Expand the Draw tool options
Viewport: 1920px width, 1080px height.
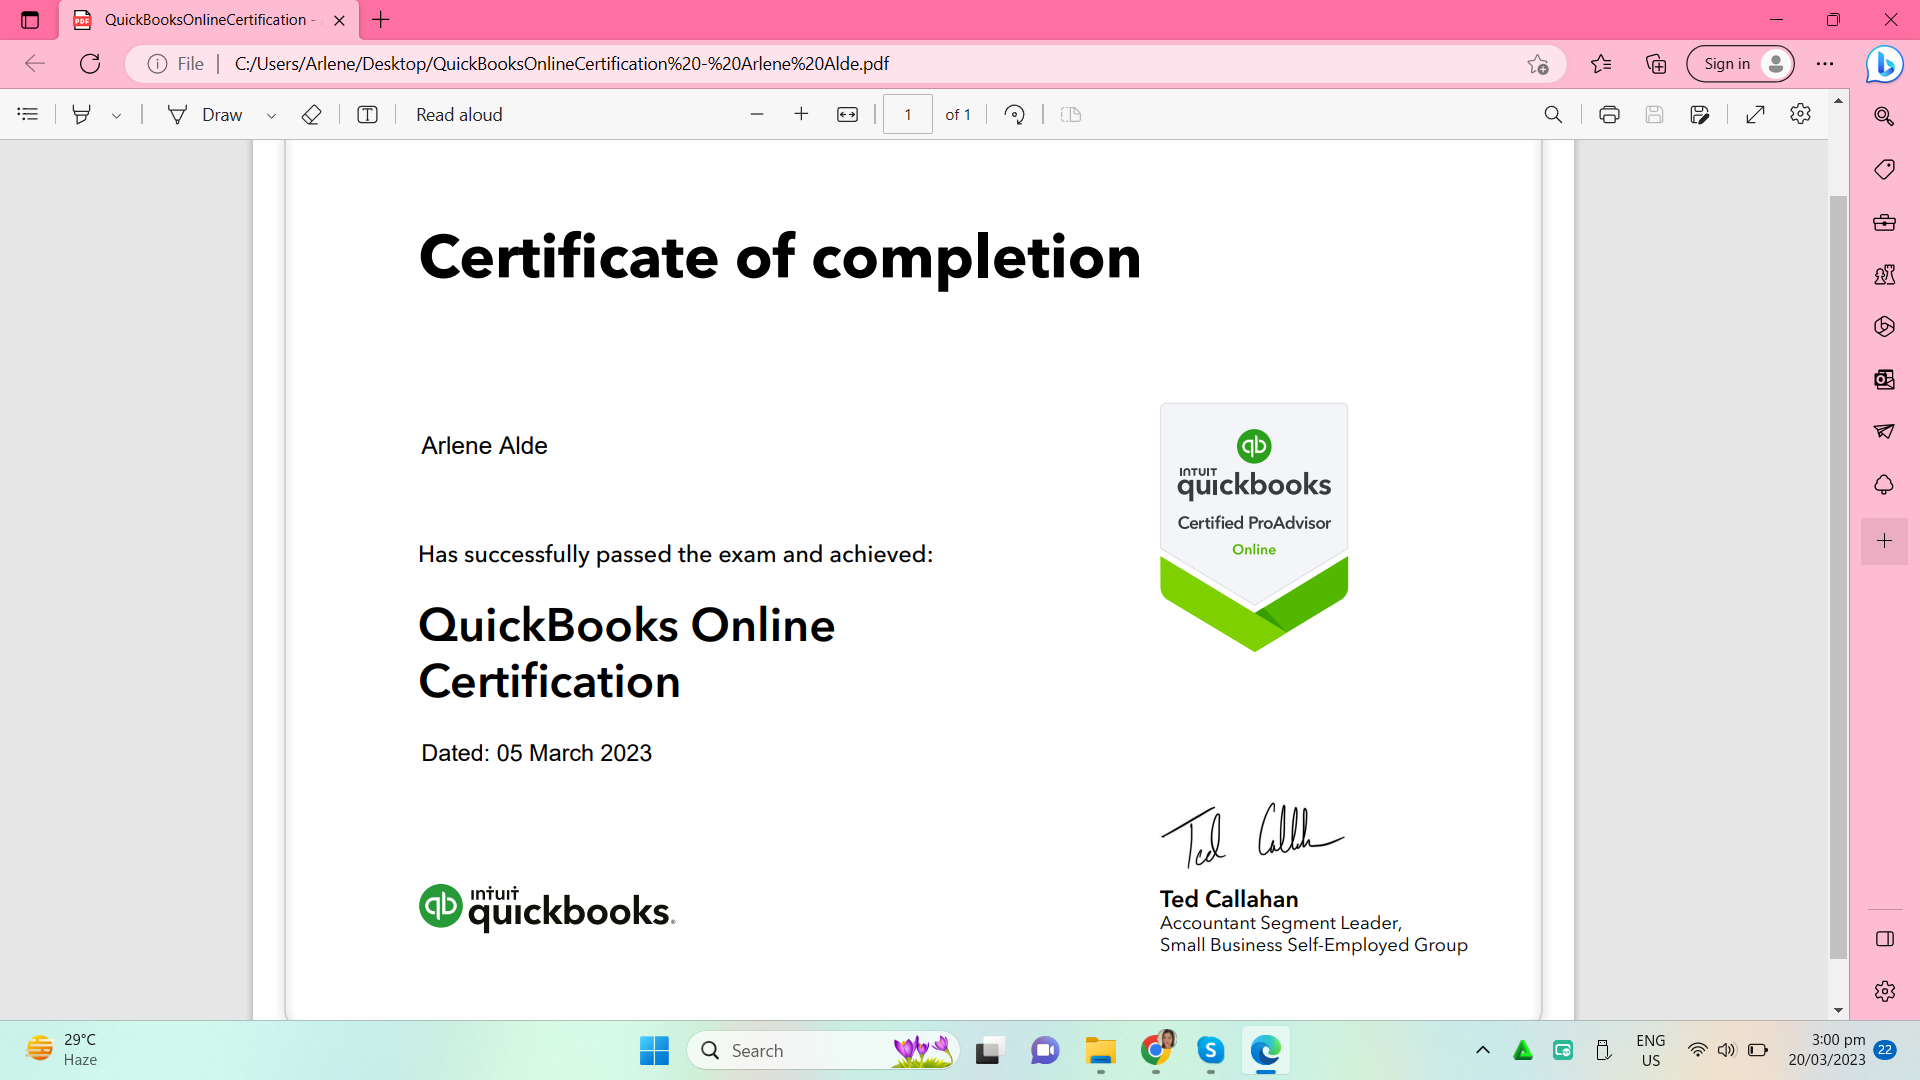point(271,115)
